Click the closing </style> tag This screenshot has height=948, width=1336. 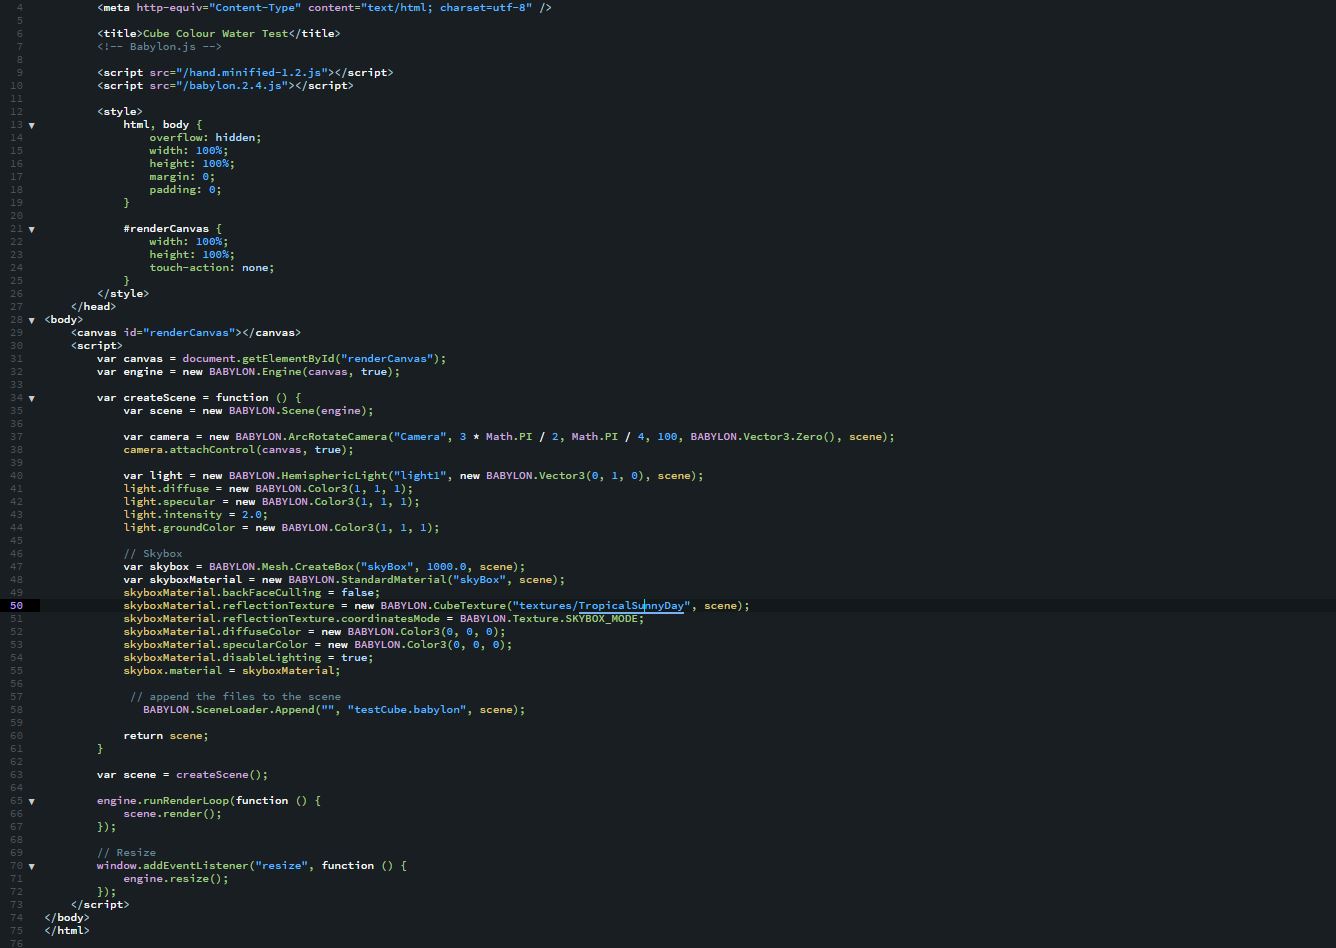point(123,293)
